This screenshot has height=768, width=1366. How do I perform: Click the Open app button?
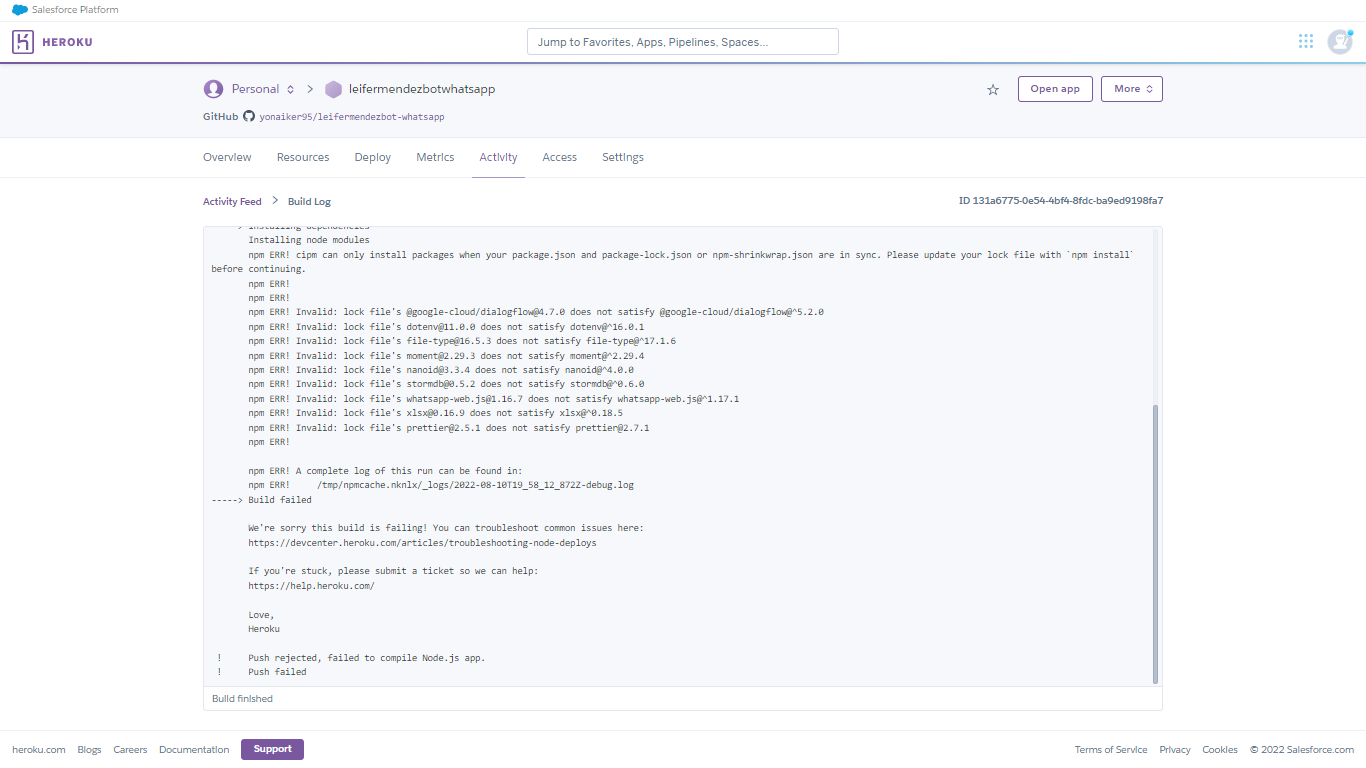tap(1055, 89)
